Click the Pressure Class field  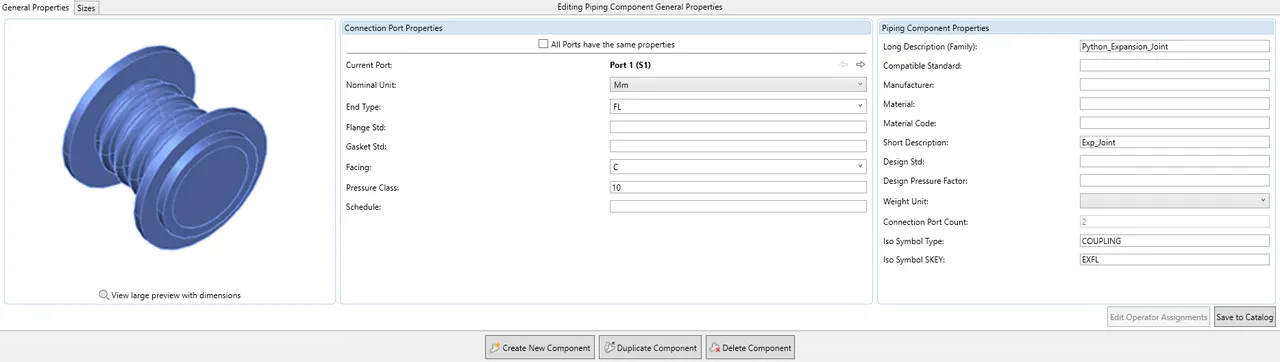click(737, 187)
